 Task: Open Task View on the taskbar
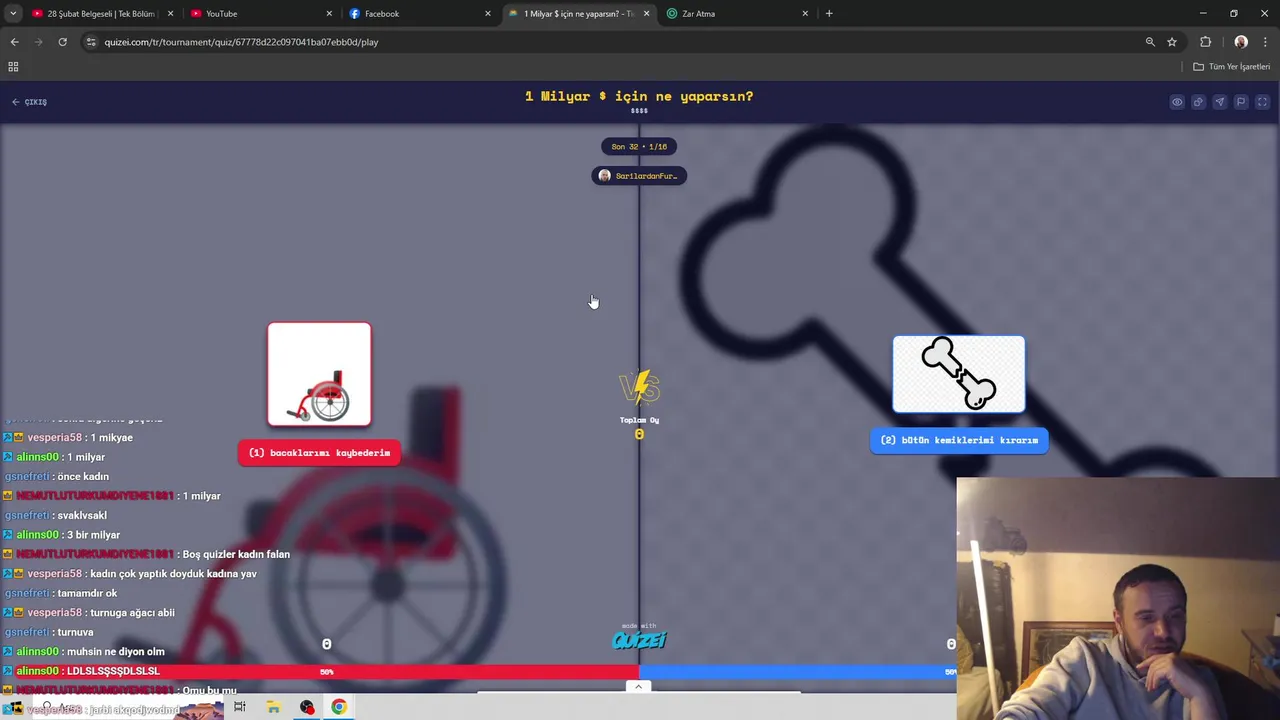(240, 707)
